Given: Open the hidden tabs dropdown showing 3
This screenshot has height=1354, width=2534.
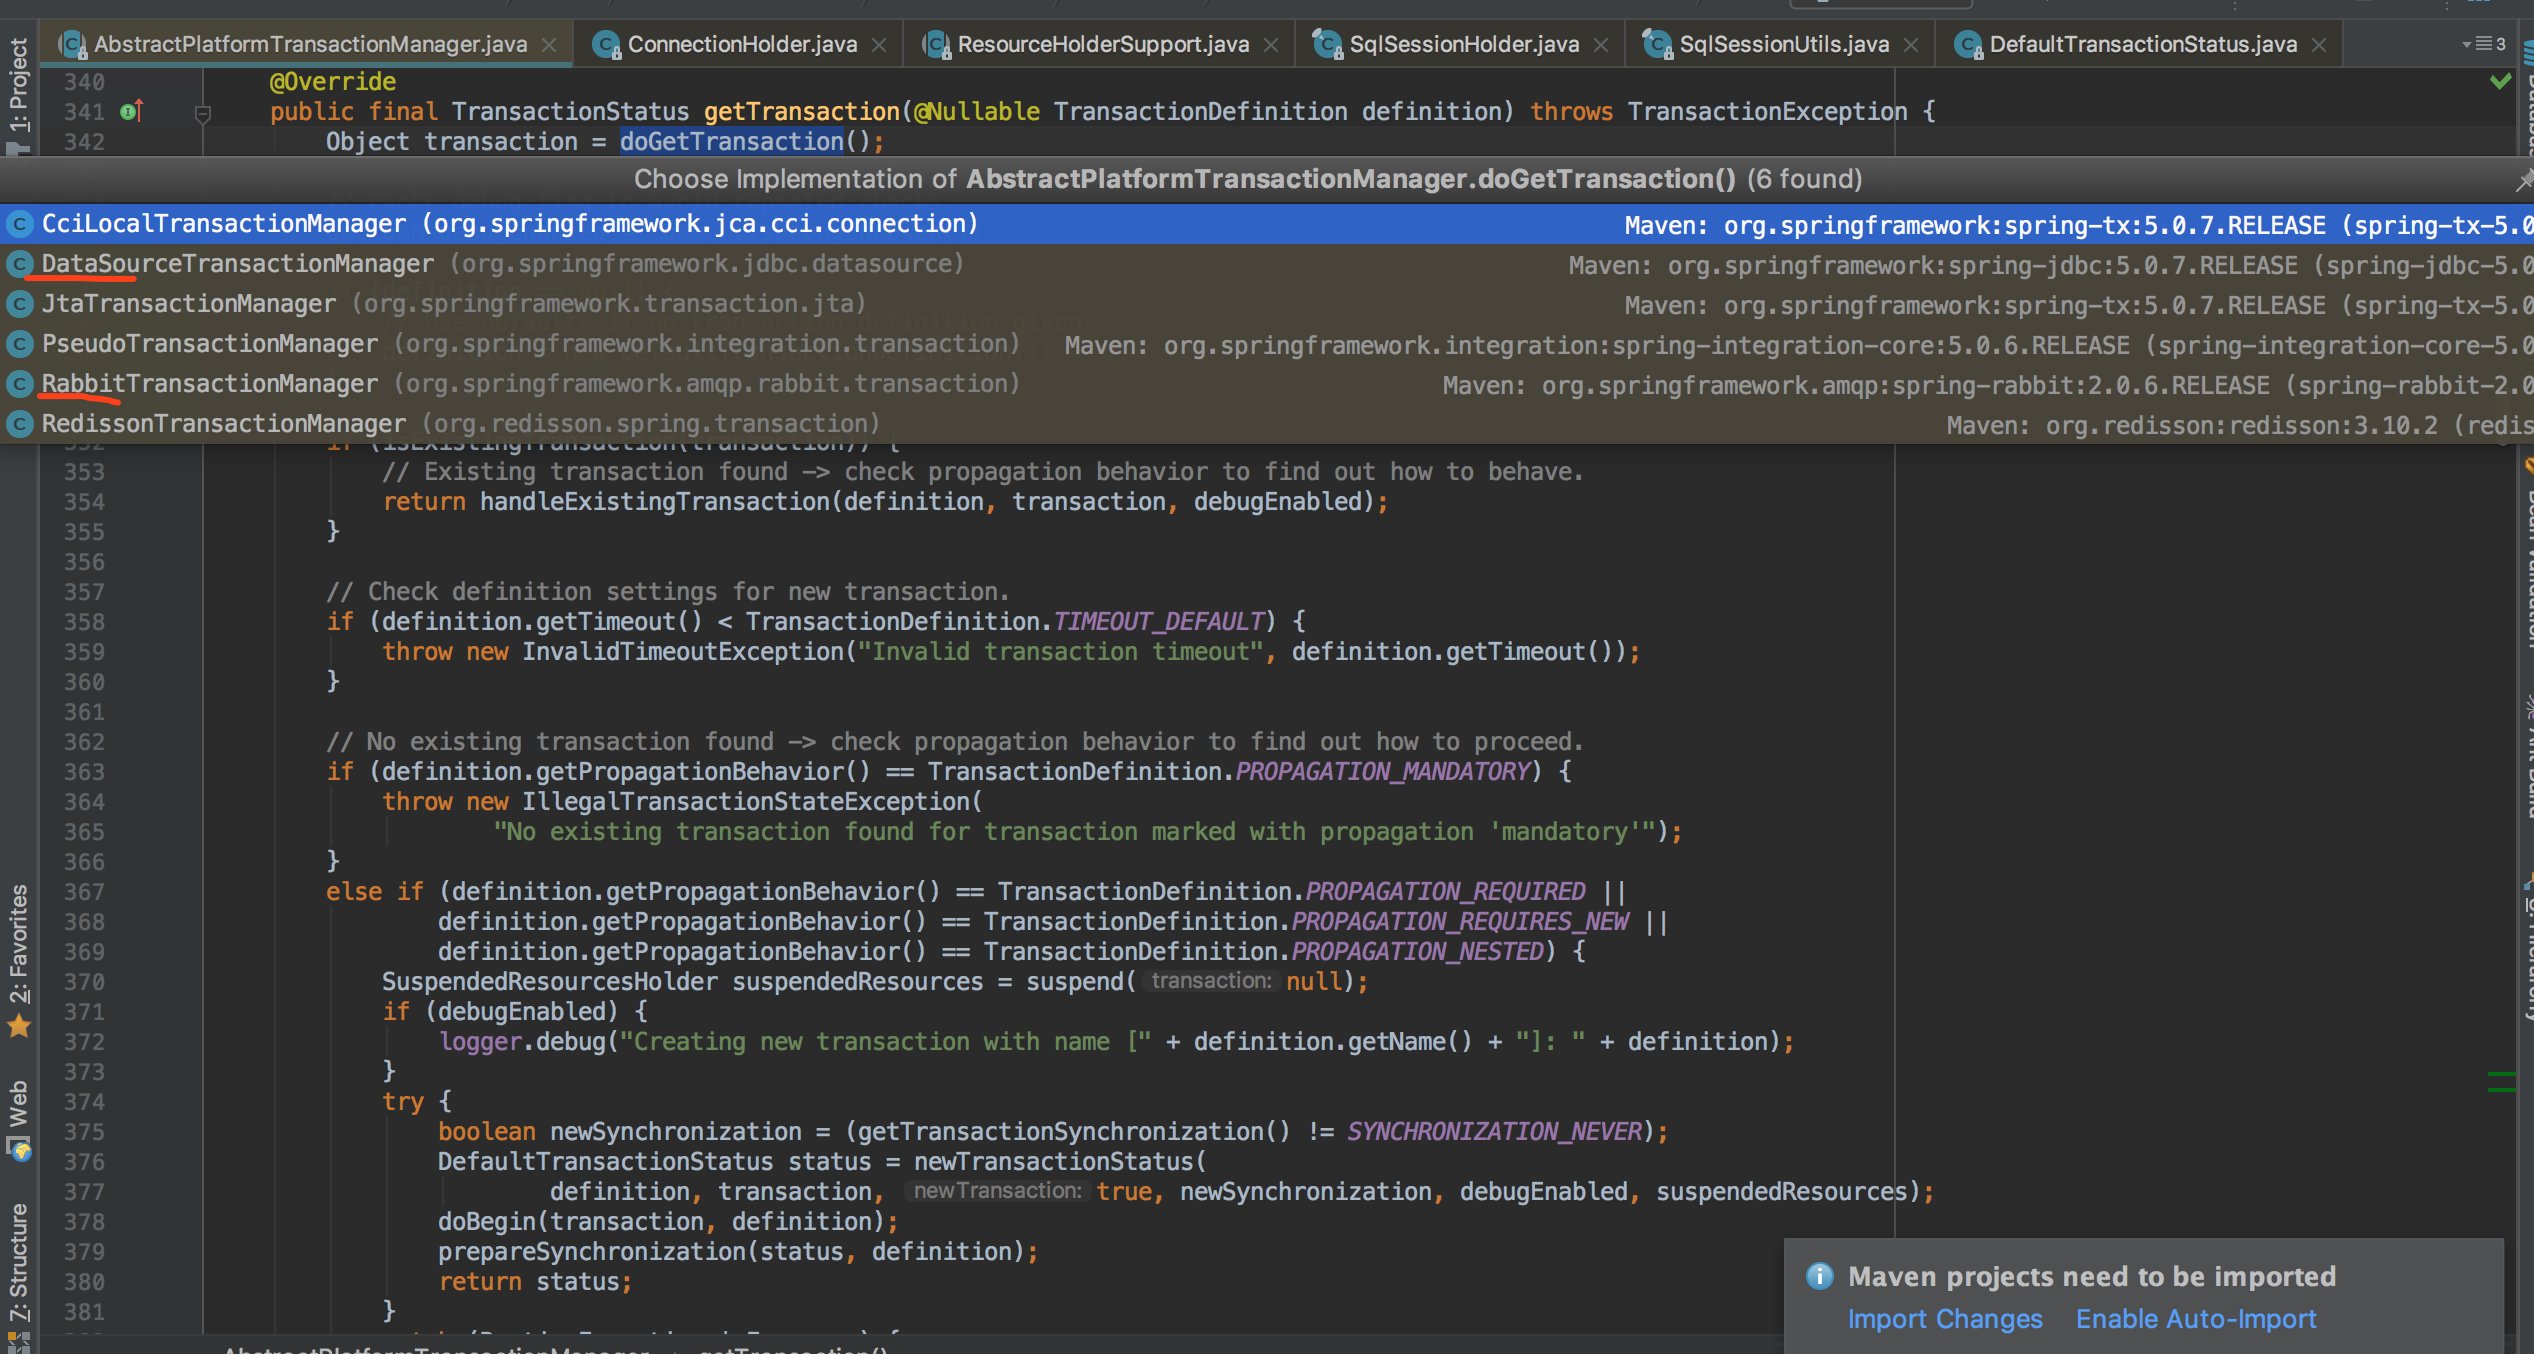Looking at the screenshot, I should [2484, 44].
